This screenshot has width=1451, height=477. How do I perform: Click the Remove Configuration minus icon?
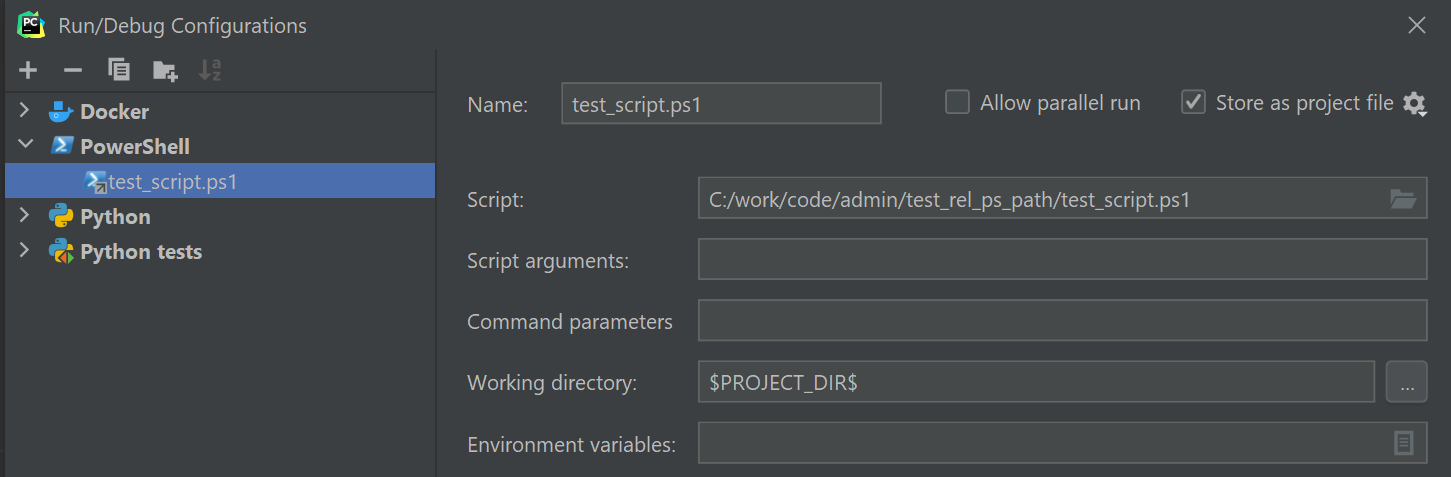click(72, 70)
